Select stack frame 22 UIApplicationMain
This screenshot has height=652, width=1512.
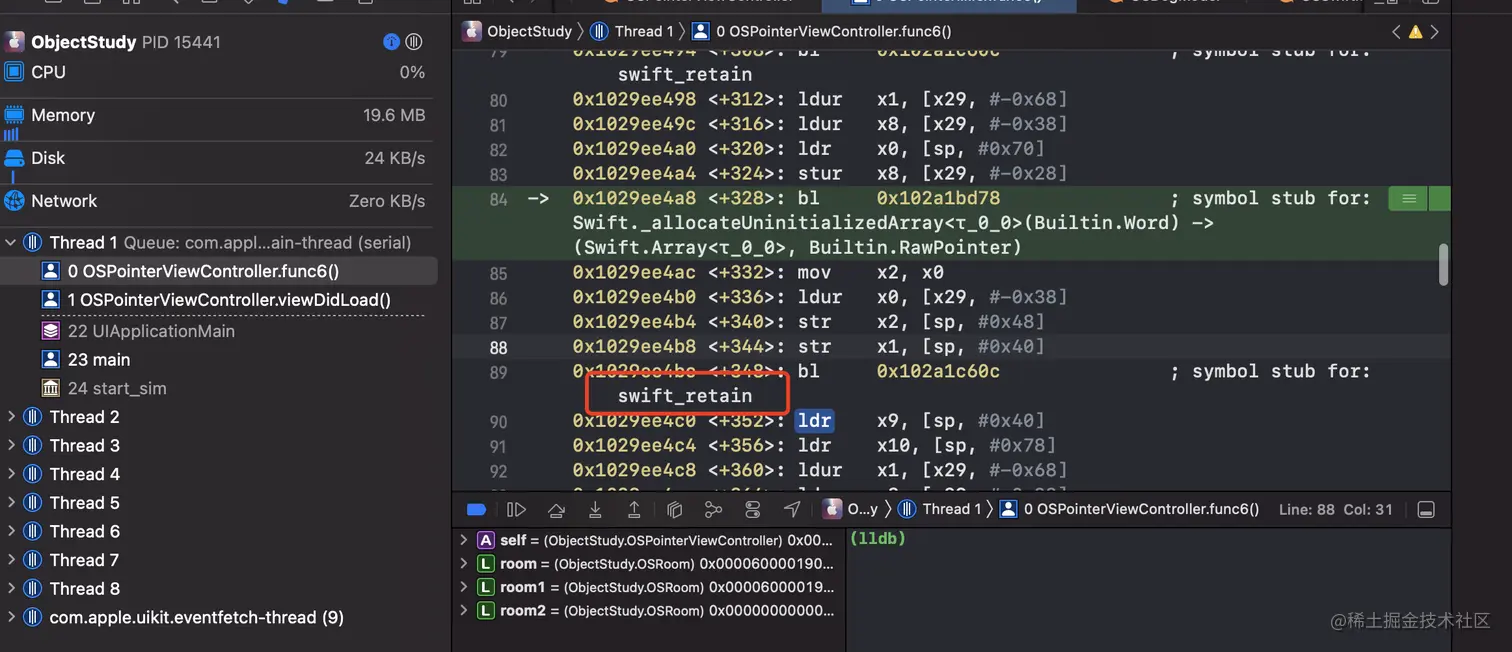pyautogui.click(x=219, y=331)
